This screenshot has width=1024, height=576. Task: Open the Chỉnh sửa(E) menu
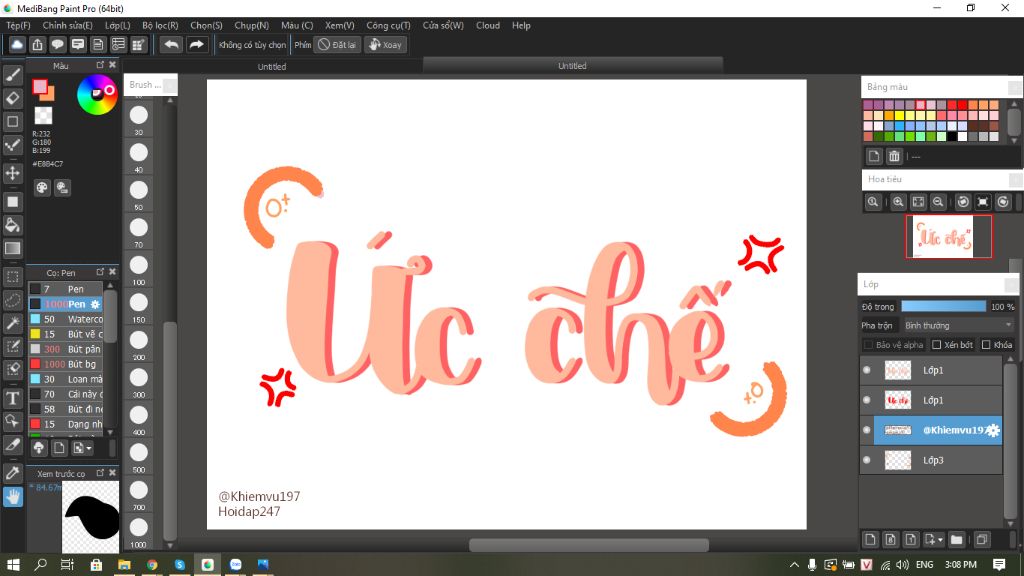(x=67, y=25)
